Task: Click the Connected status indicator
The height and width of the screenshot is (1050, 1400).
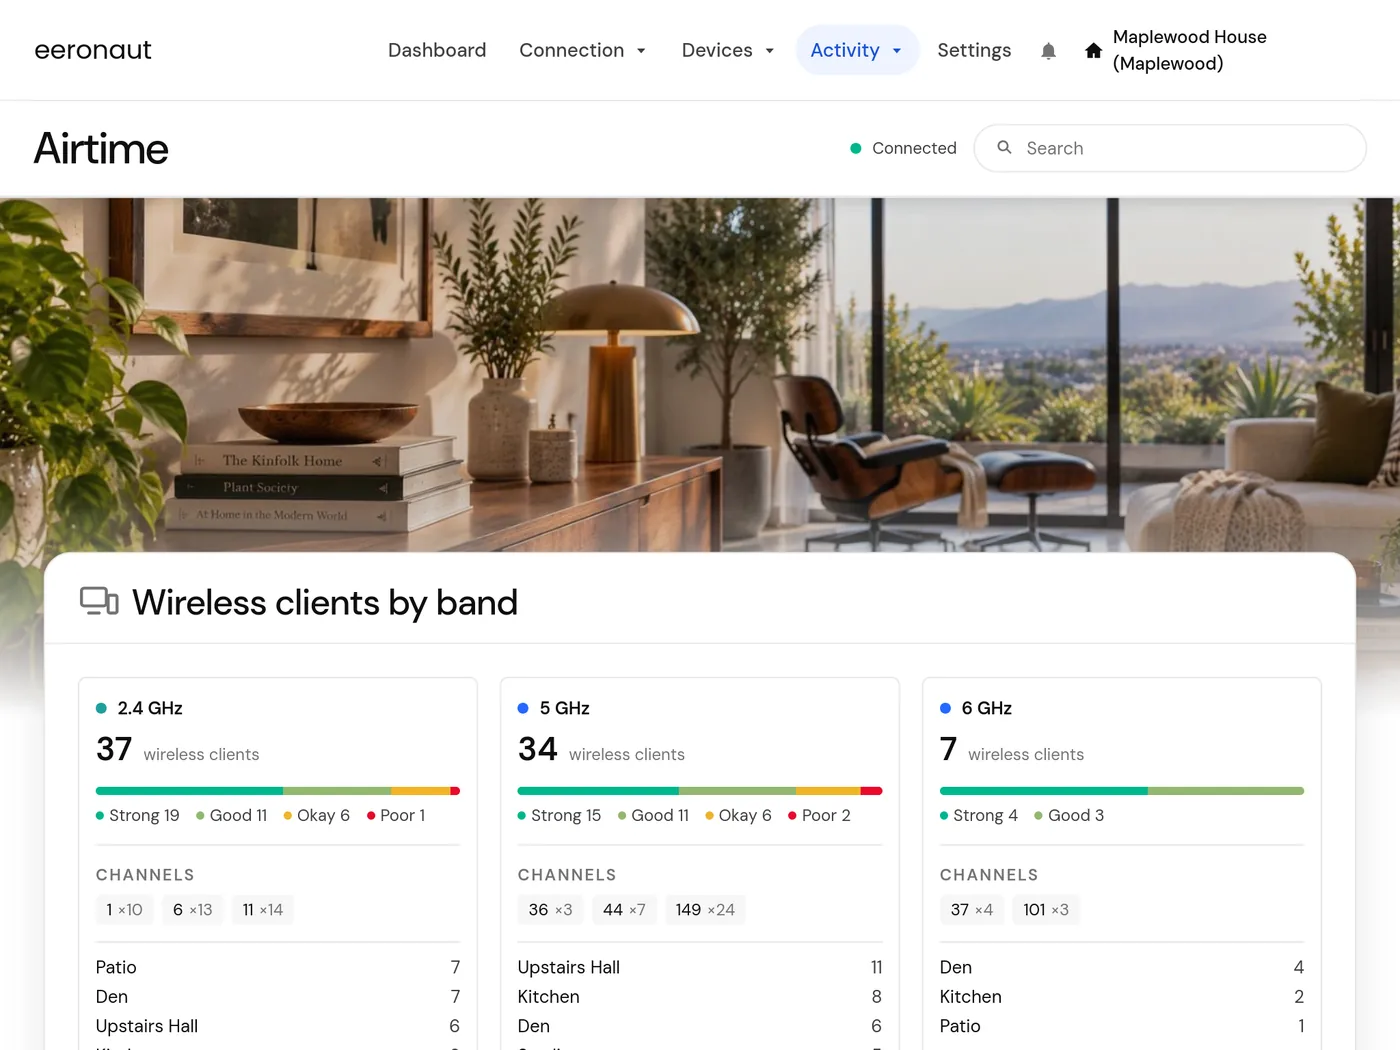Action: (x=903, y=148)
